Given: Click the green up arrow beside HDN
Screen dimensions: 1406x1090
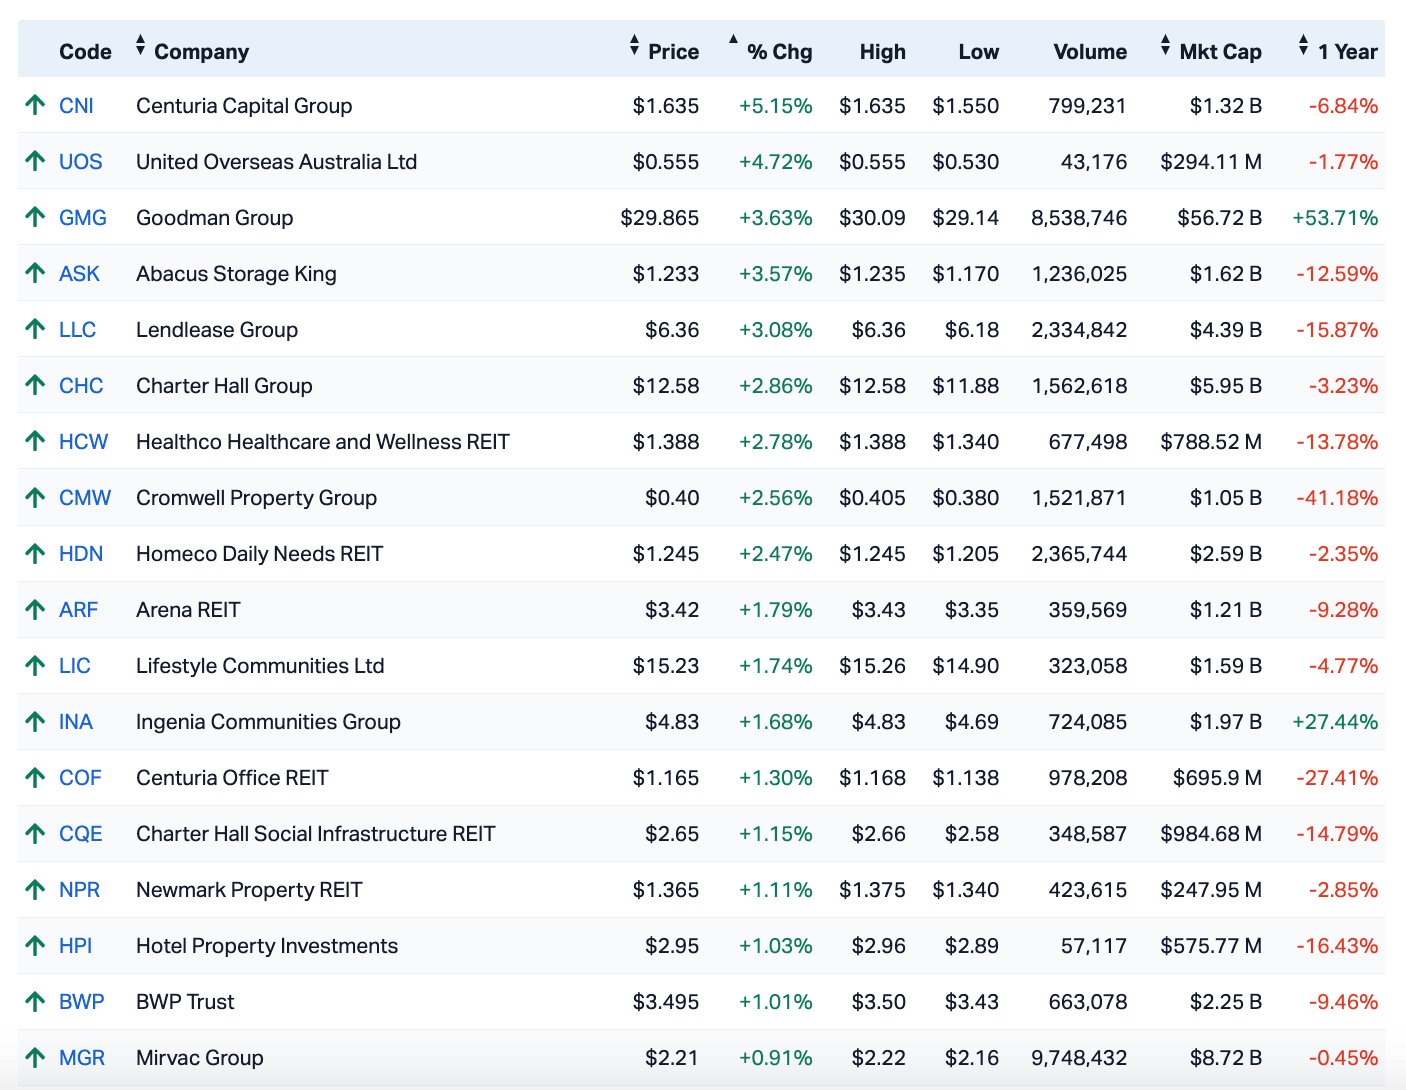Looking at the screenshot, I should tap(35, 553).
